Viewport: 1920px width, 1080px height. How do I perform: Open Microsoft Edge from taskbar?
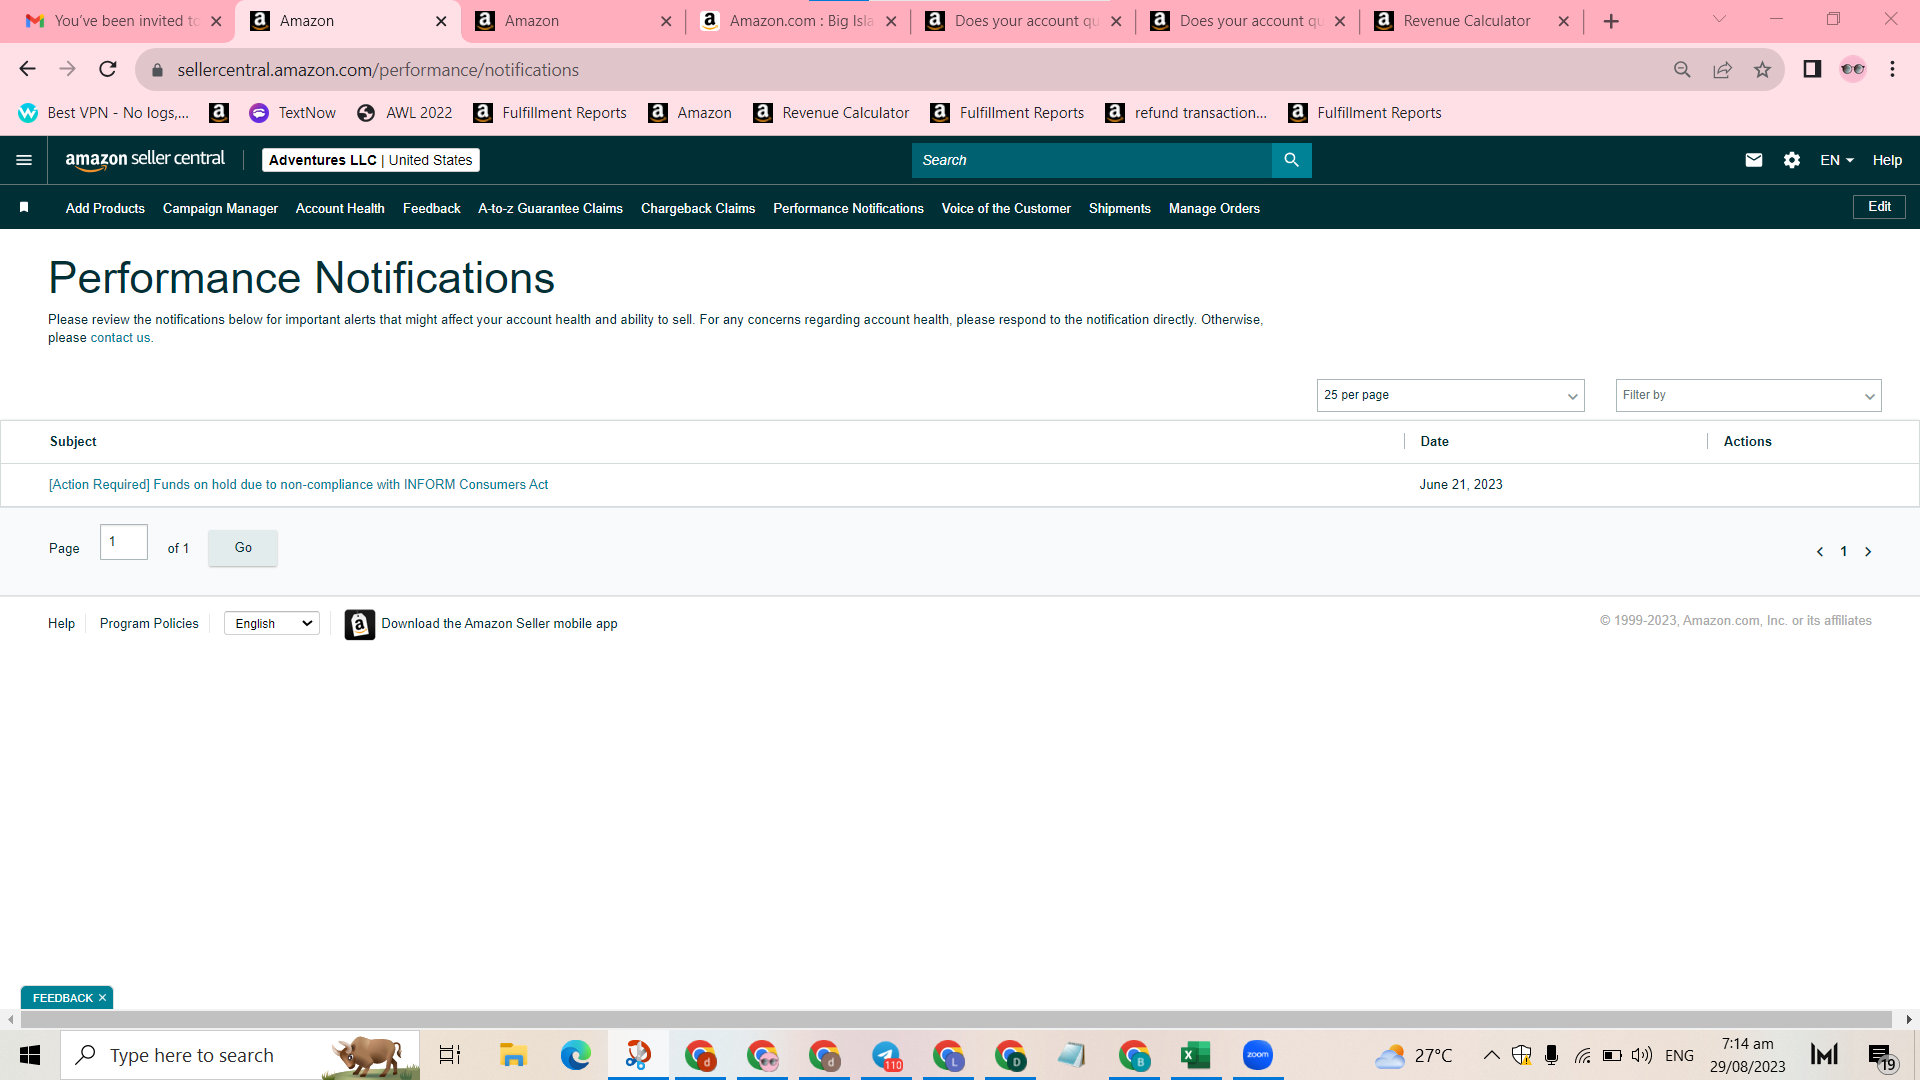pos(576,1055)
